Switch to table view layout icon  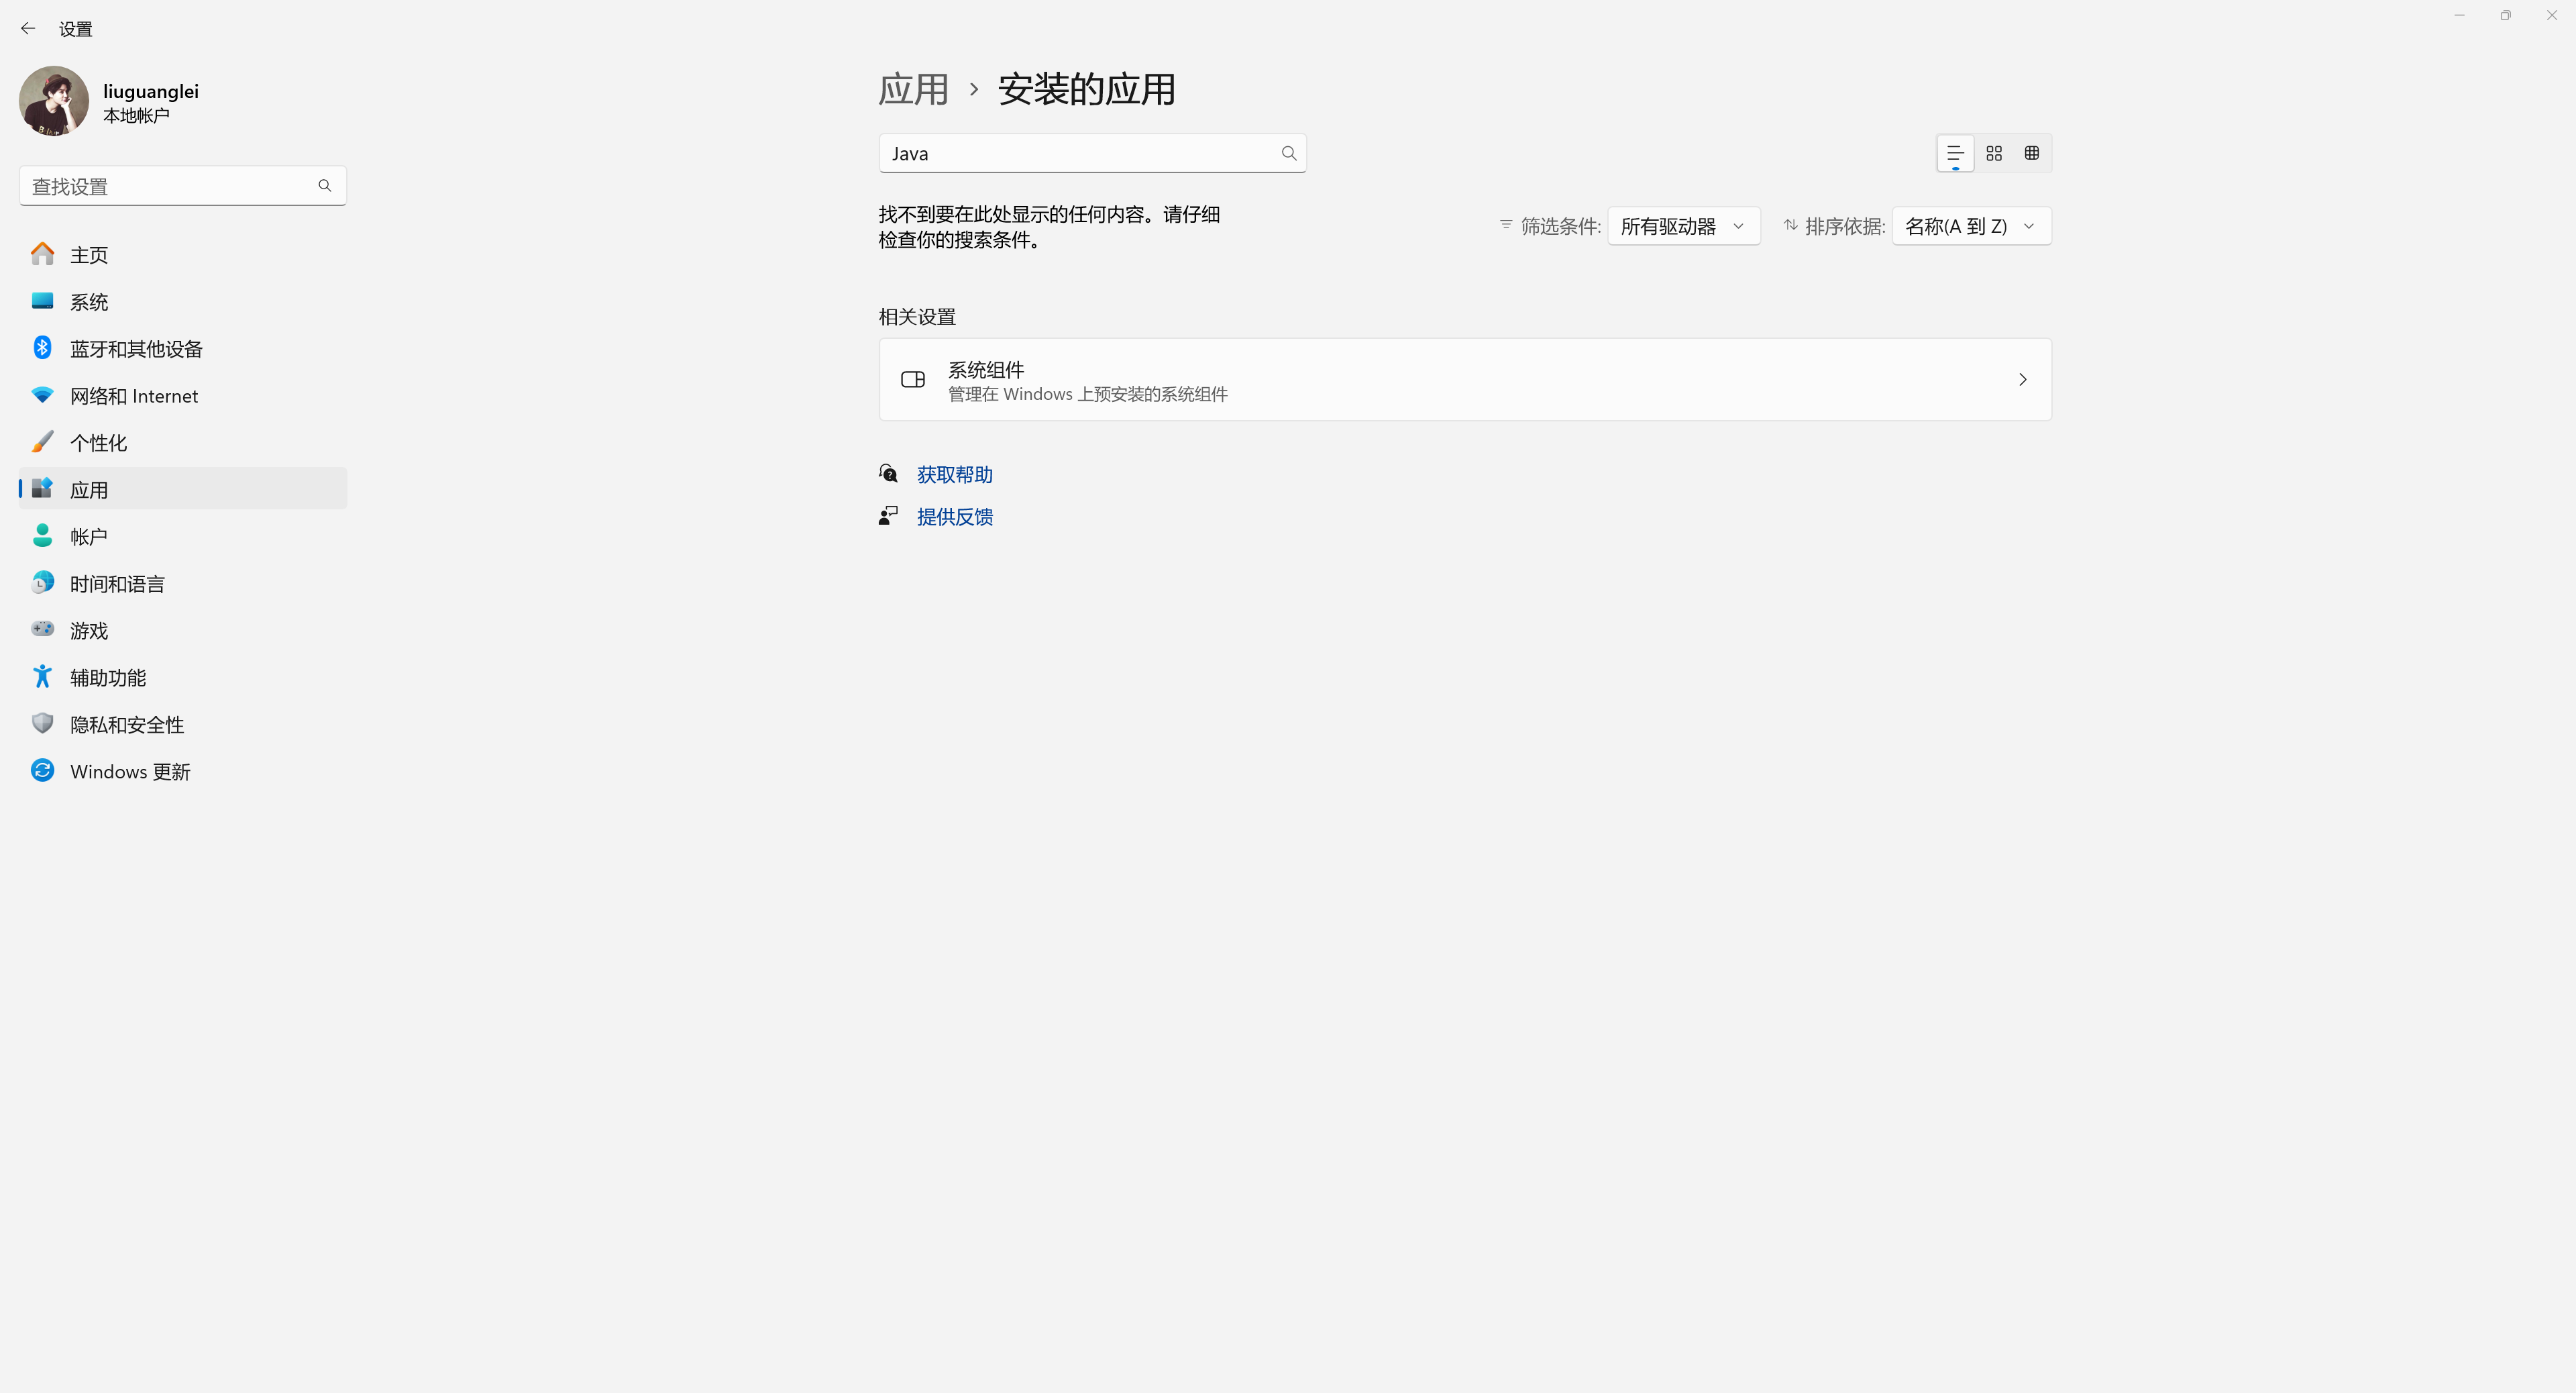[2031, 153]
